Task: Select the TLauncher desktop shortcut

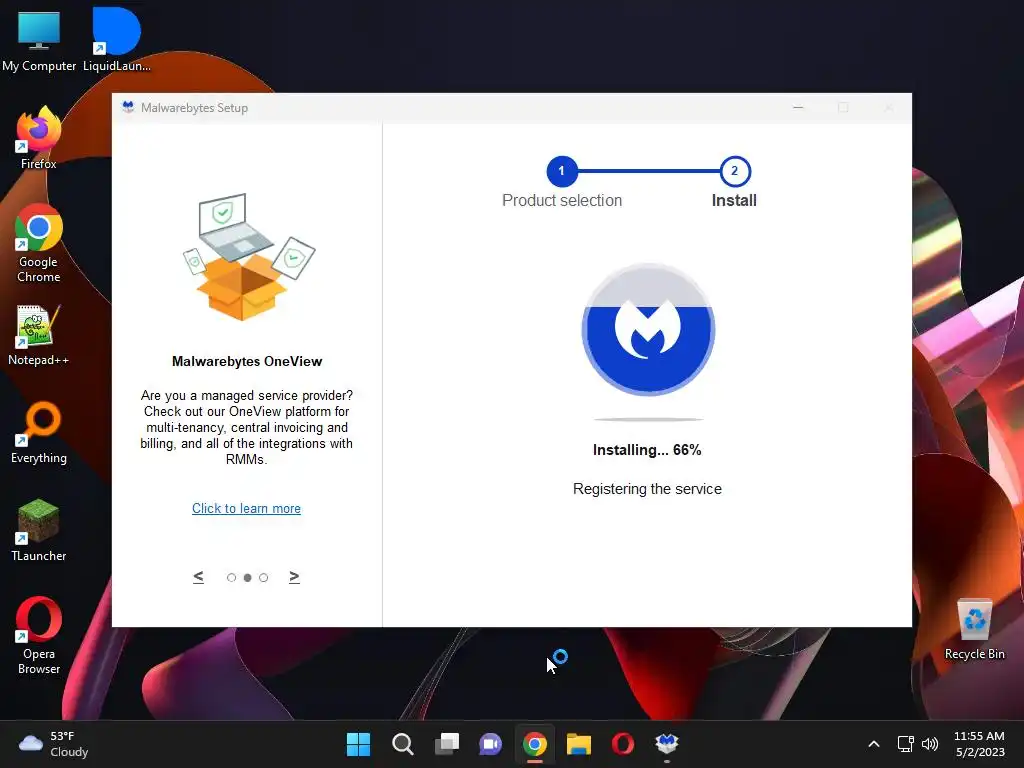Action: [x=39, y=530]
